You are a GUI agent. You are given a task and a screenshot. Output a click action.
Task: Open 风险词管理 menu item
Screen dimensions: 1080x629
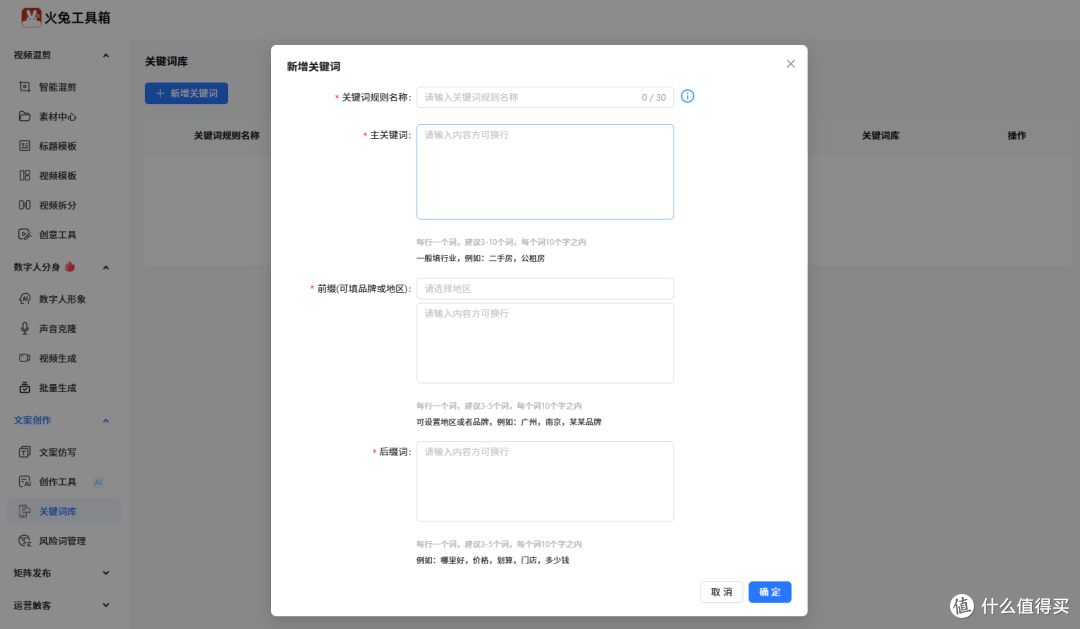[64, 541]
